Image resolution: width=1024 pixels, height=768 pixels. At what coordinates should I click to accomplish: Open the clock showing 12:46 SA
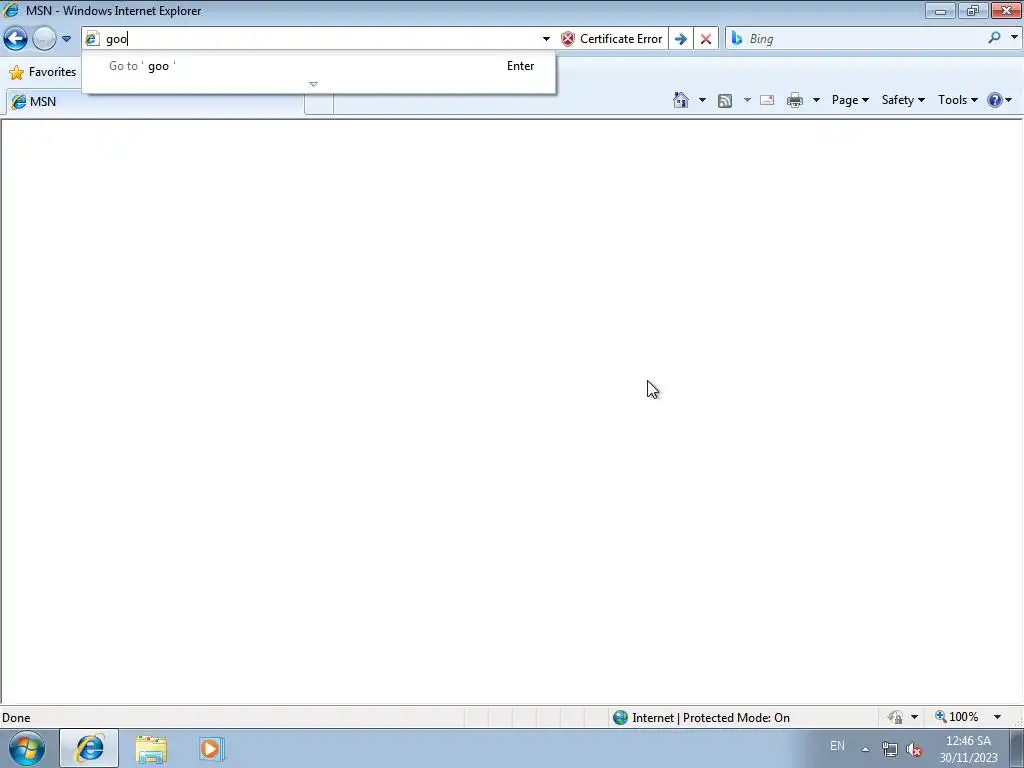(x=968, y=749)
